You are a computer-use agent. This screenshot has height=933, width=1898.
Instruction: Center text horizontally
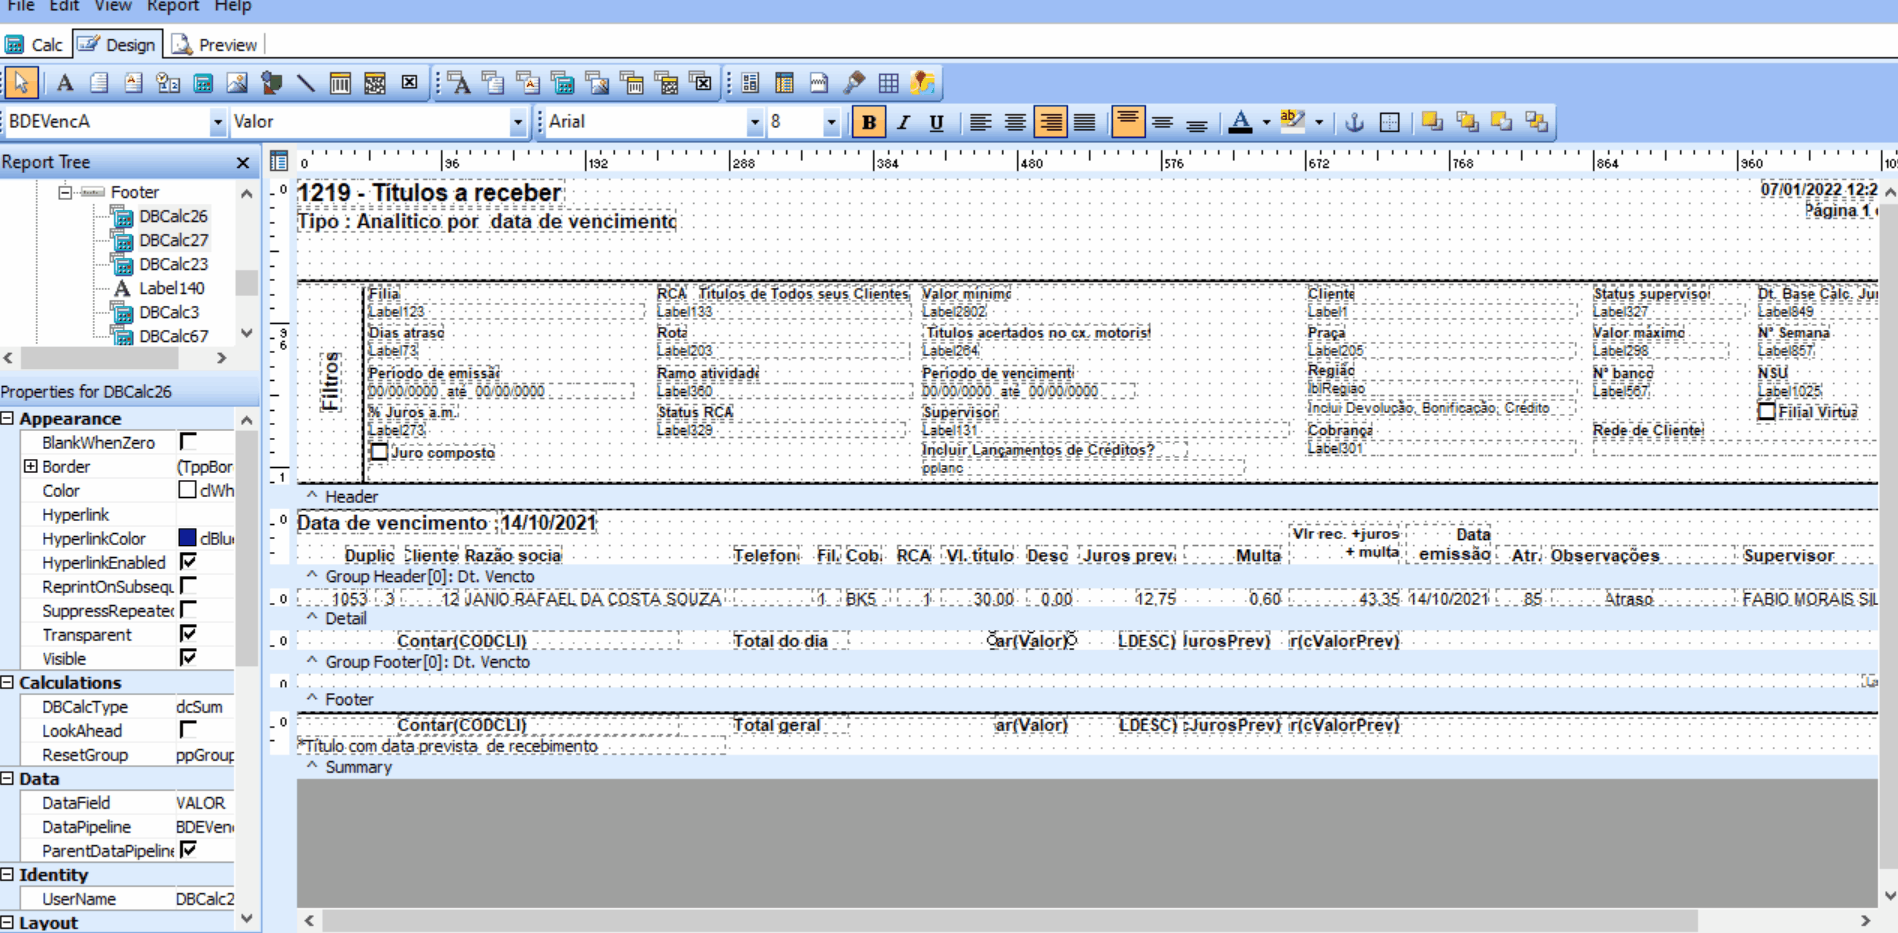click(1015, 122)
